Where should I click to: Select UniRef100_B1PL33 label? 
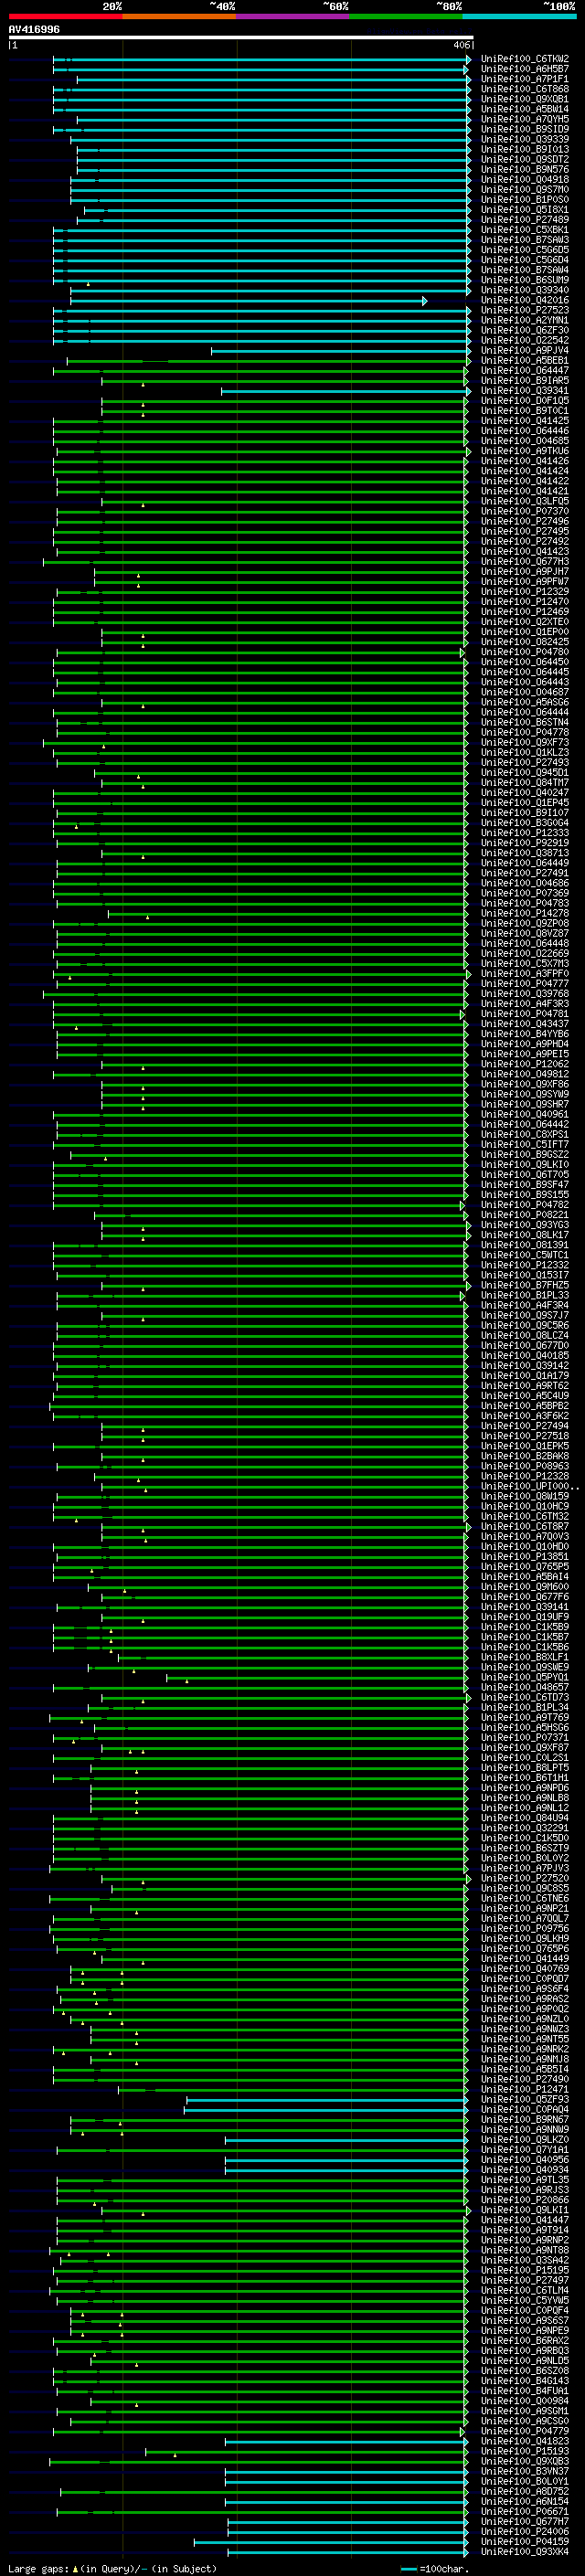[x=525, y=1296]
